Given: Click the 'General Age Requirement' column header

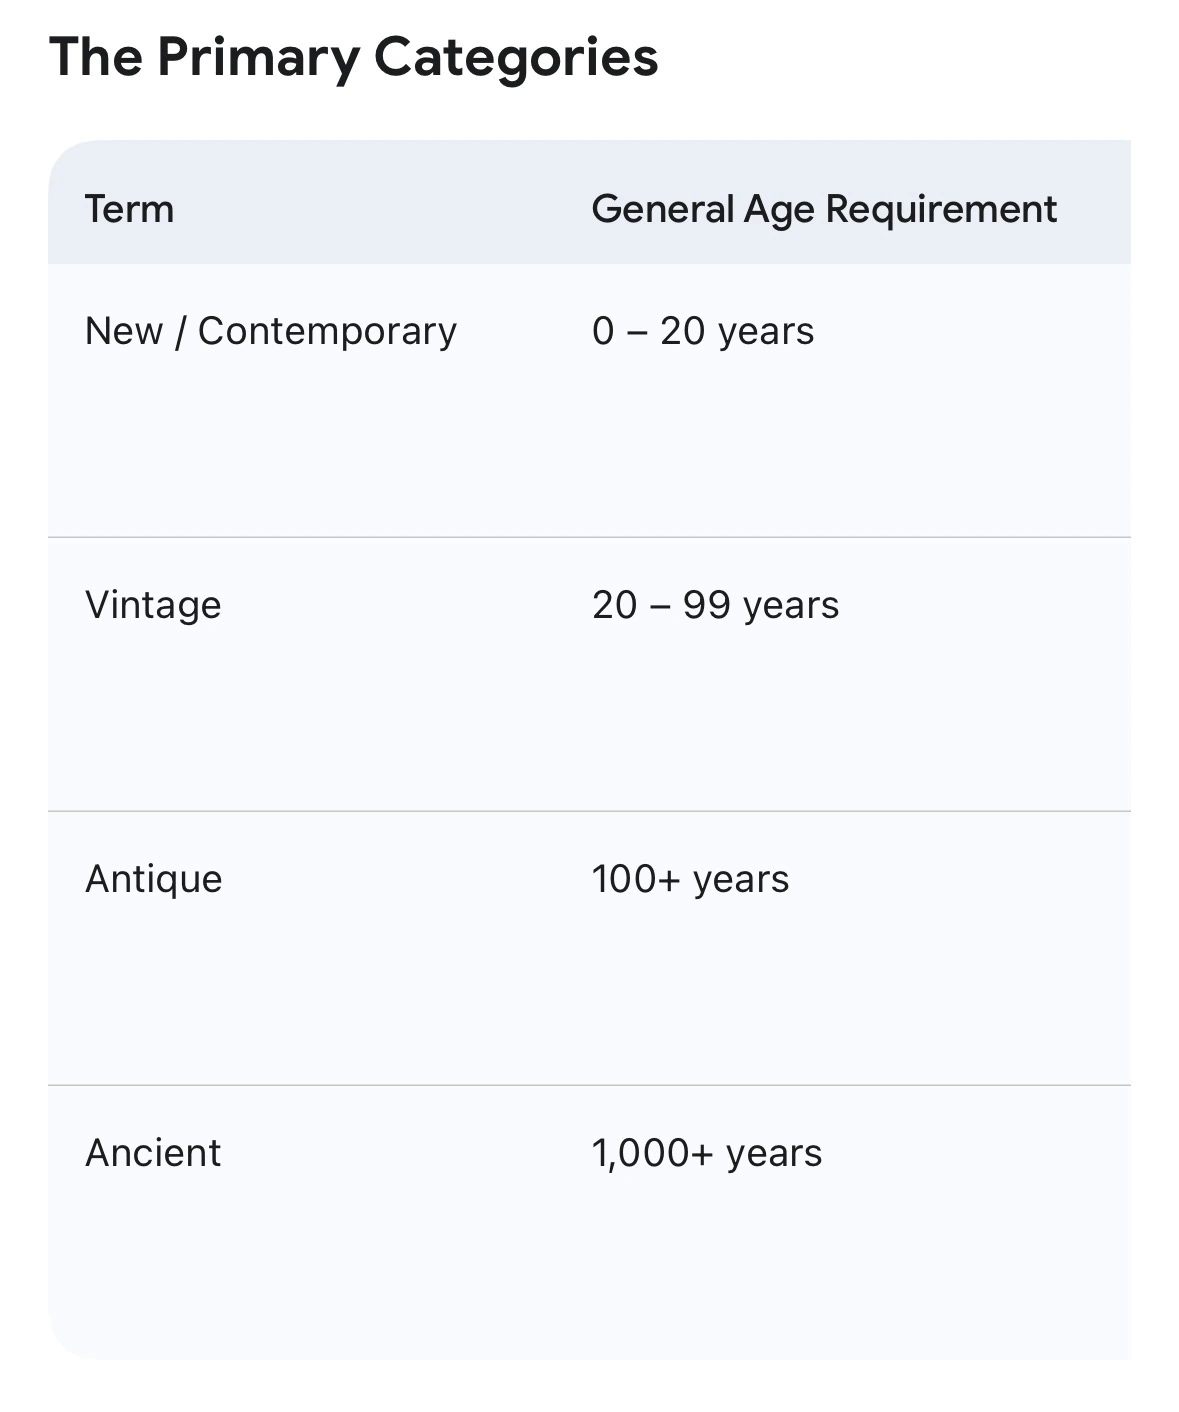Looking at the screenshot, I should tap(824, 209).
